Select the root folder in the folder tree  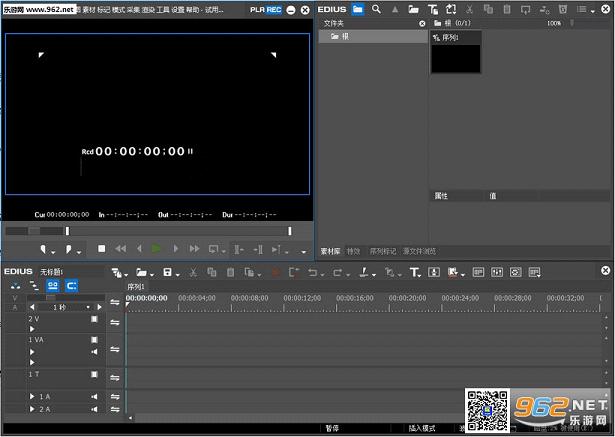[373, 36]
